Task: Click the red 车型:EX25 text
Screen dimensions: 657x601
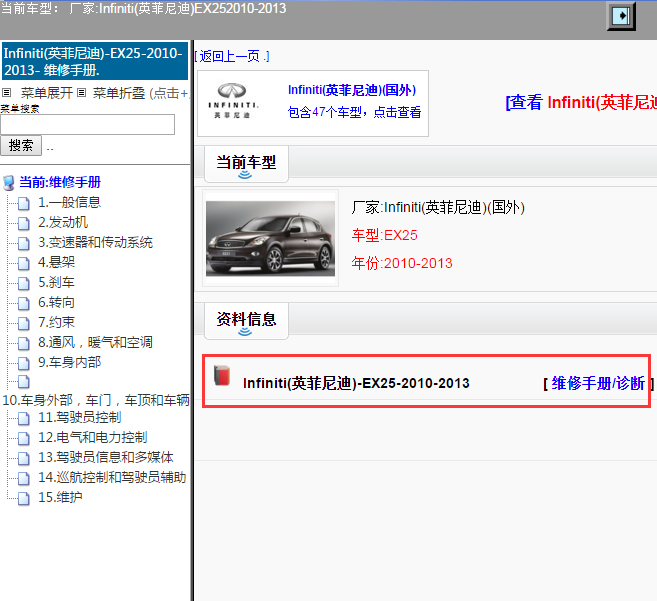Action: pyautogui.click(x=384, y=236)
